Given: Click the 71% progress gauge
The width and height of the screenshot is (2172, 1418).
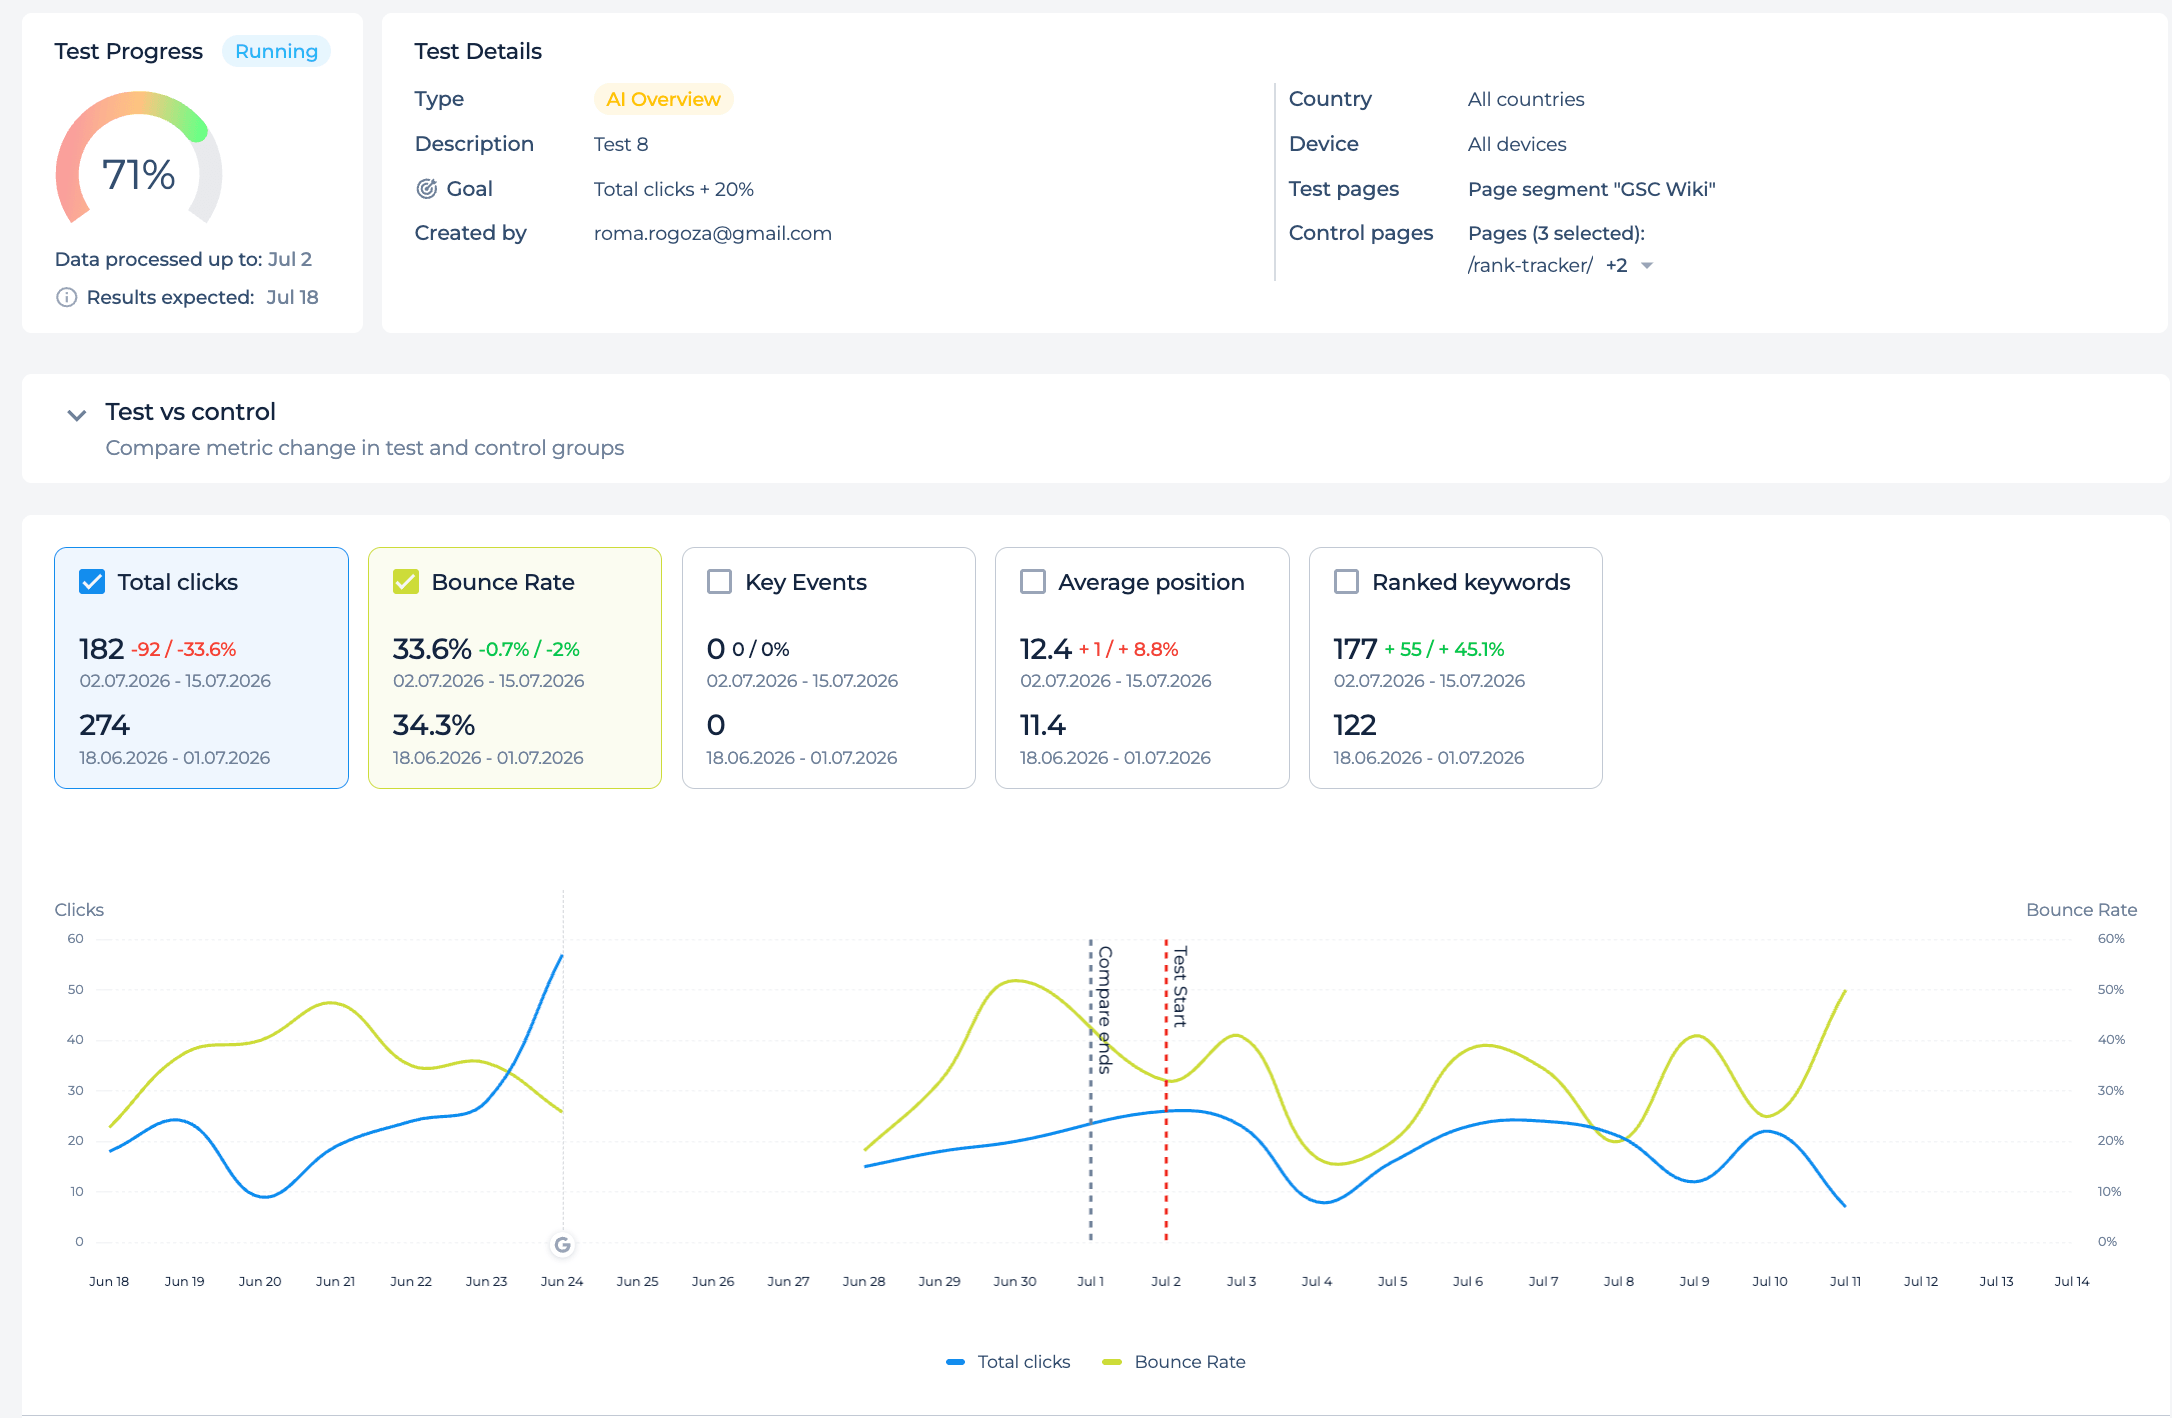Looking at the screenshot, I should tap(139, 160).
